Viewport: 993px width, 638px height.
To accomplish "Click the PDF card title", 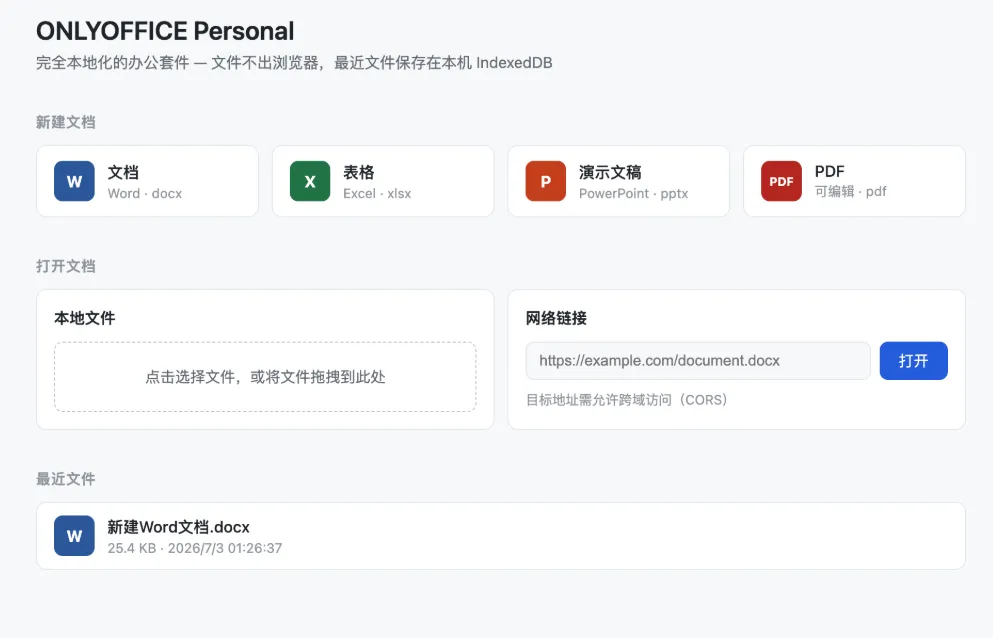I will (830, 172).
